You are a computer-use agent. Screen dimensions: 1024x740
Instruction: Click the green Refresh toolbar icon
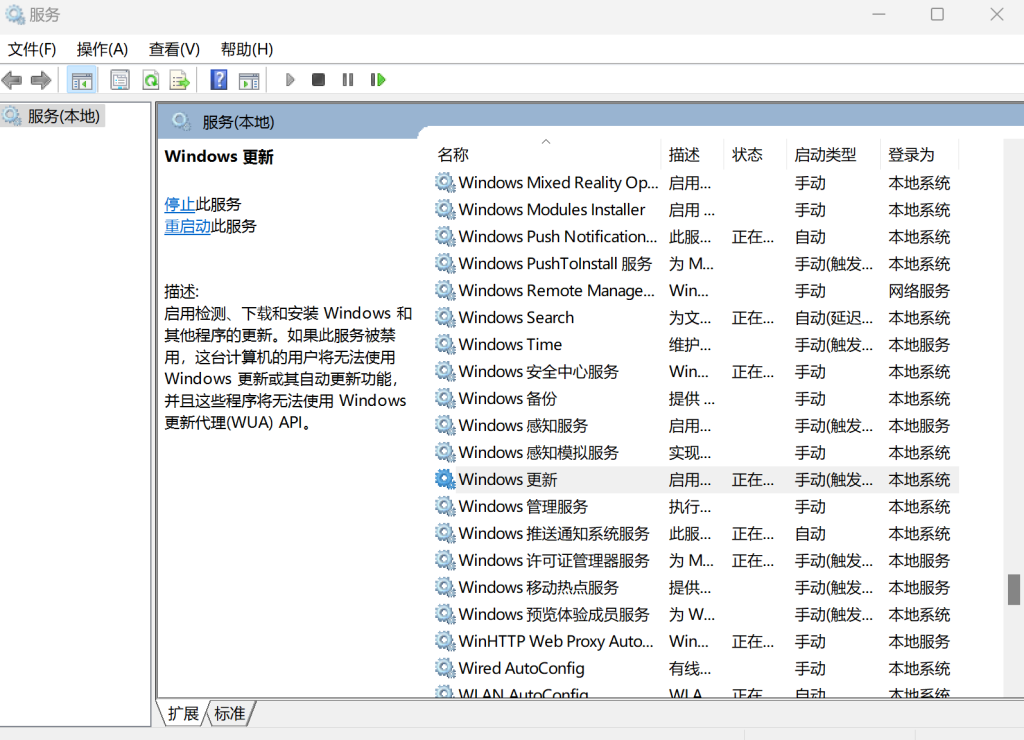pyautogui.click(x=150, y=80)
